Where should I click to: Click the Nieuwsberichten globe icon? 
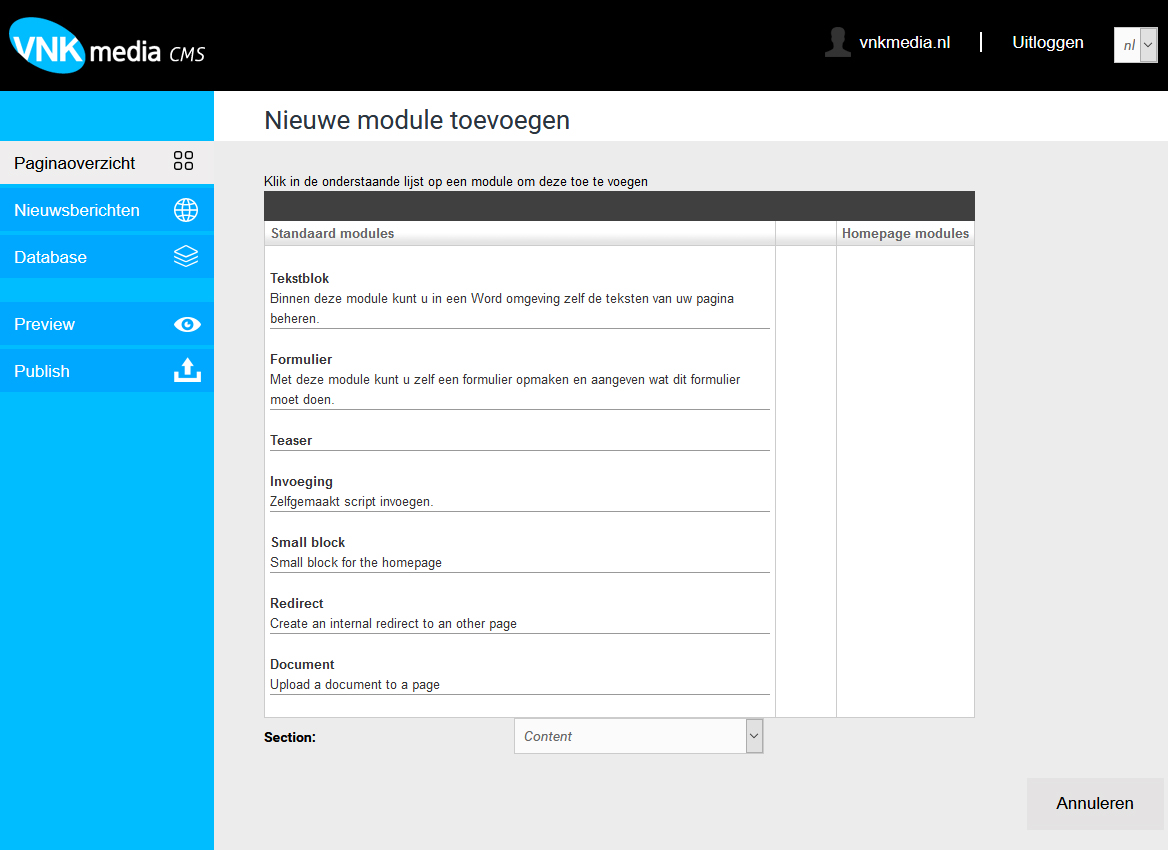[186, 210]
